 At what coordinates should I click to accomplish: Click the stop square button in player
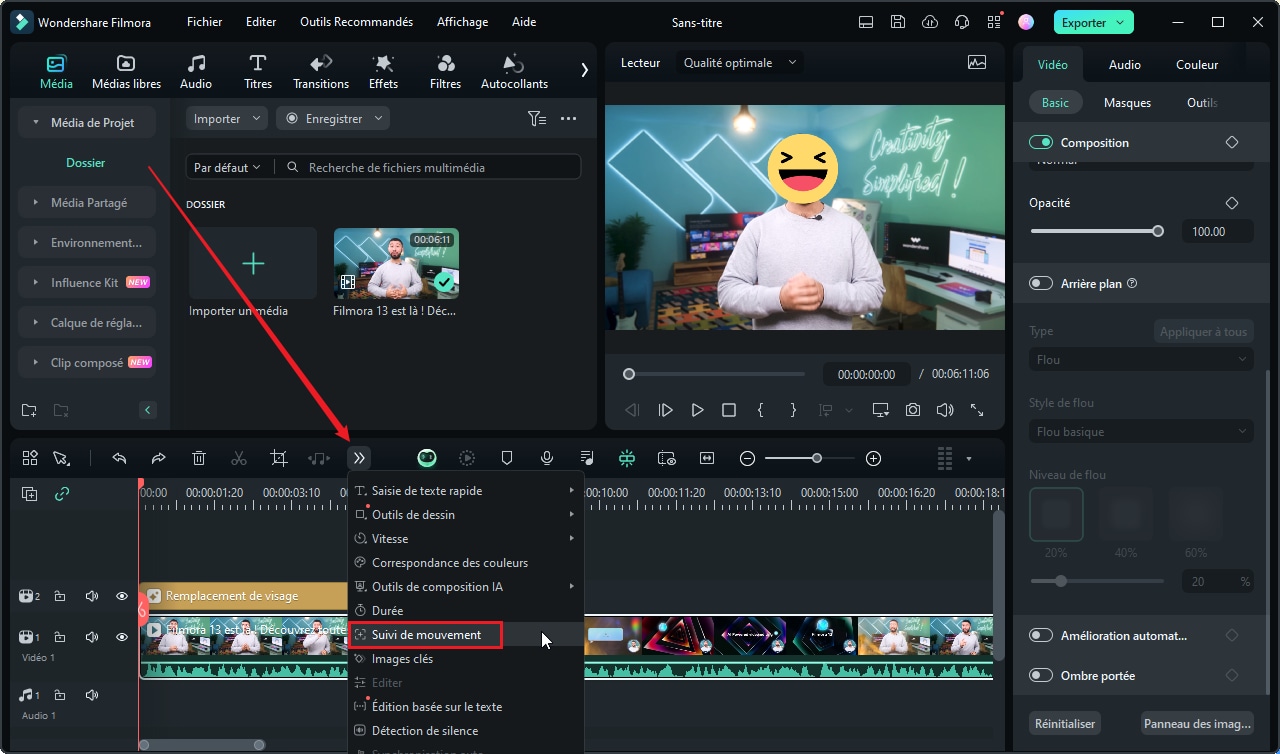(729, 410)
